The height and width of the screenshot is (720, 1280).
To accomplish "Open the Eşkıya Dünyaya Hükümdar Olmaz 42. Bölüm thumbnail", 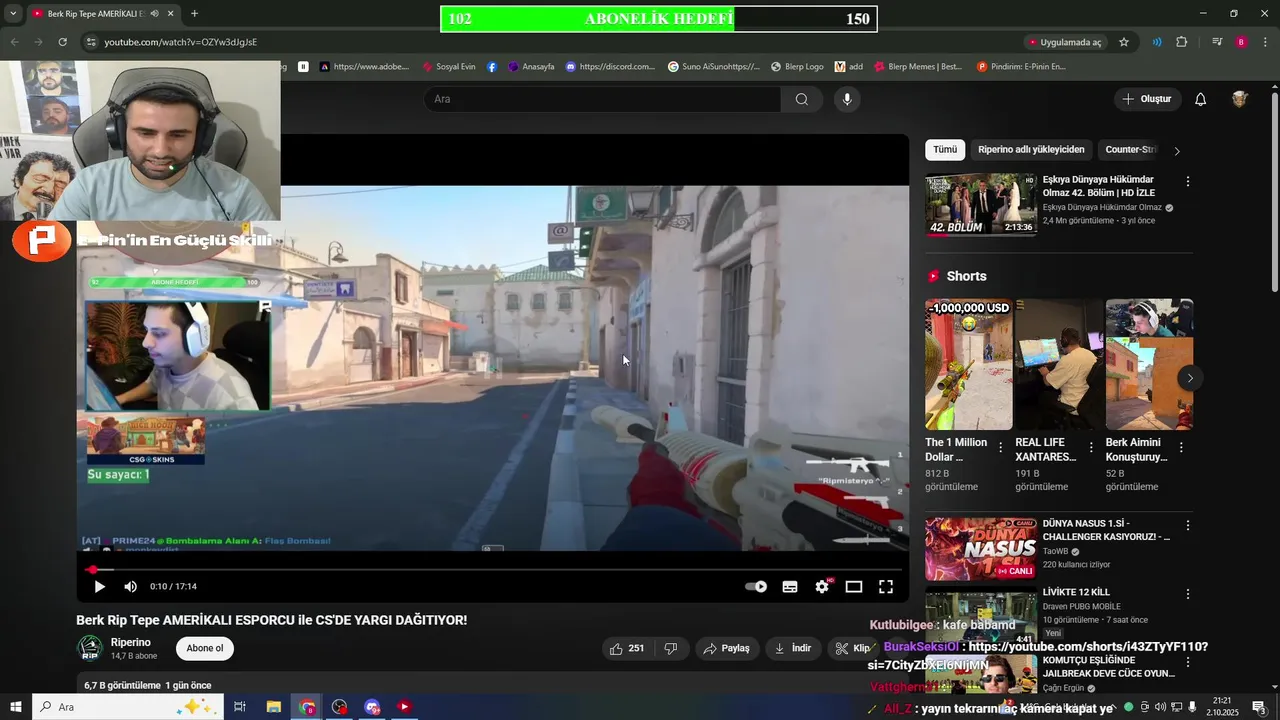I will pos(981,205).
